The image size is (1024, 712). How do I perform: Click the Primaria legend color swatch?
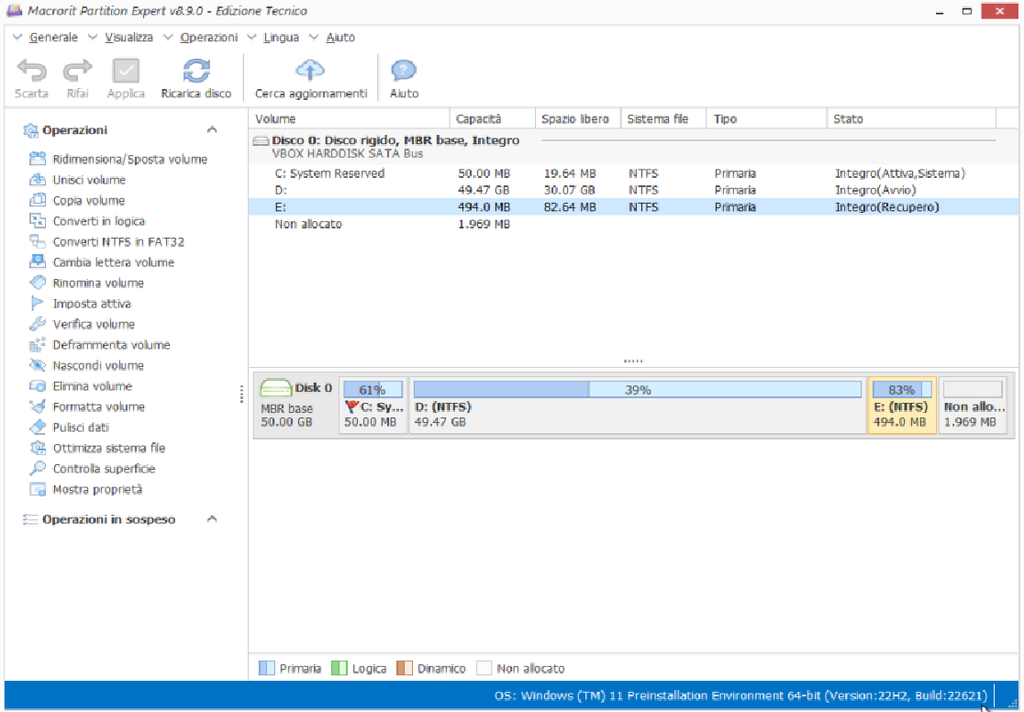pos(266,668)
